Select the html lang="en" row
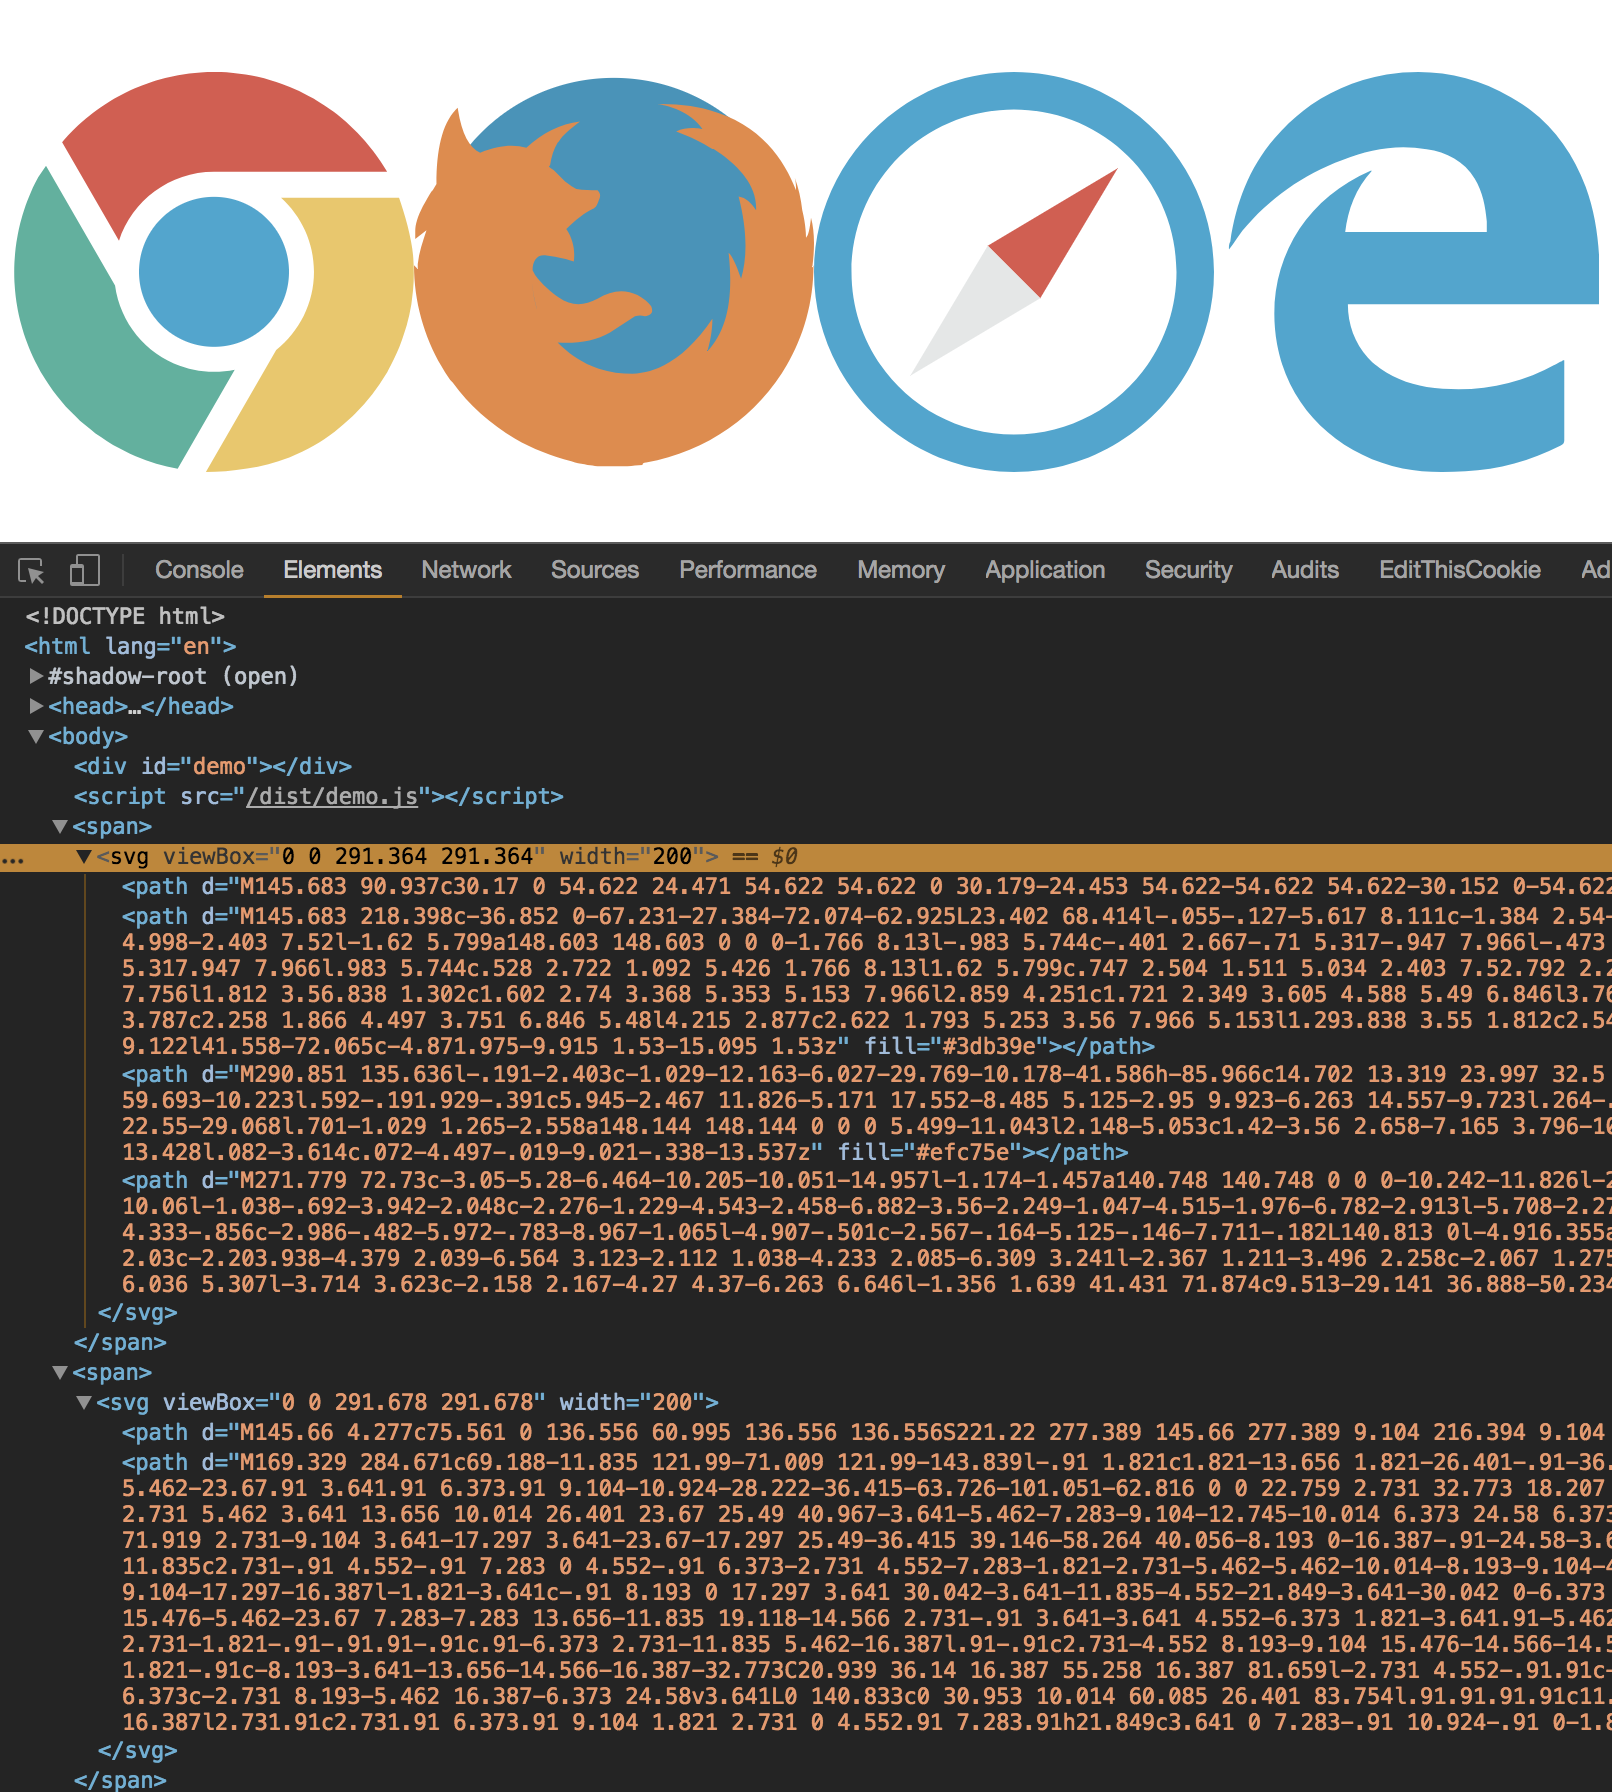The image size is (1612, 1792). pos(130,646)
